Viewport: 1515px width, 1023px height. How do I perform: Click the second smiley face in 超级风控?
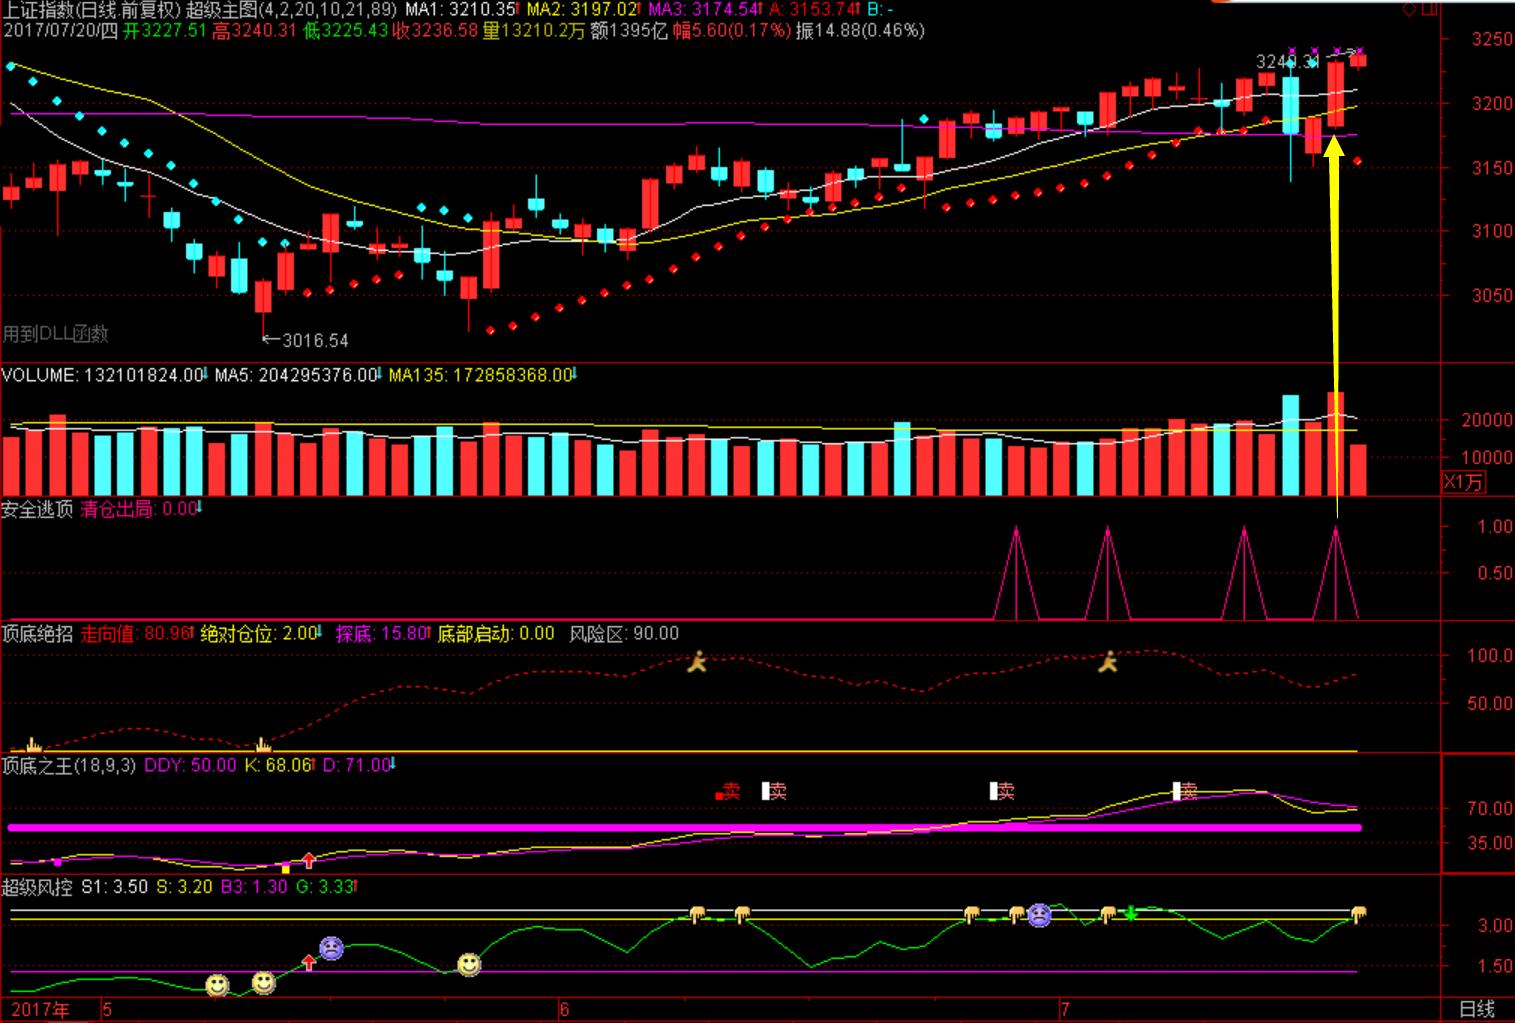[263, 983]
